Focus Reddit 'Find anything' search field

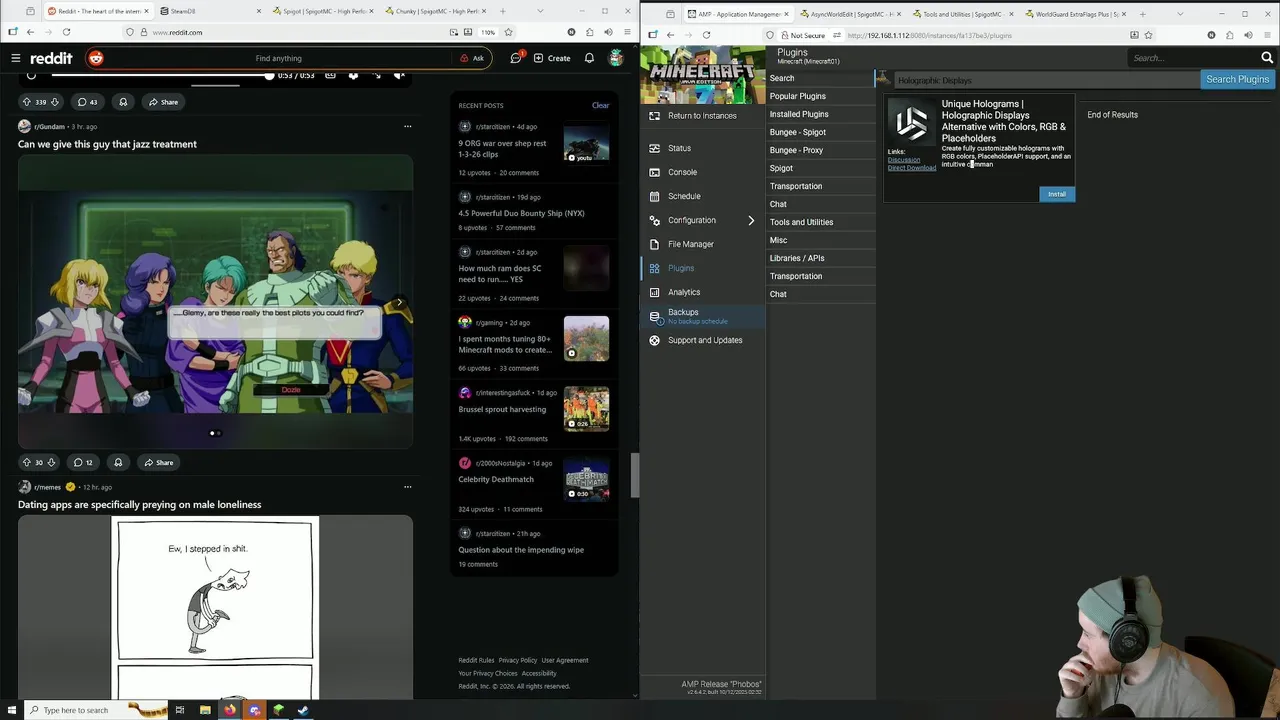click(278, 58)
